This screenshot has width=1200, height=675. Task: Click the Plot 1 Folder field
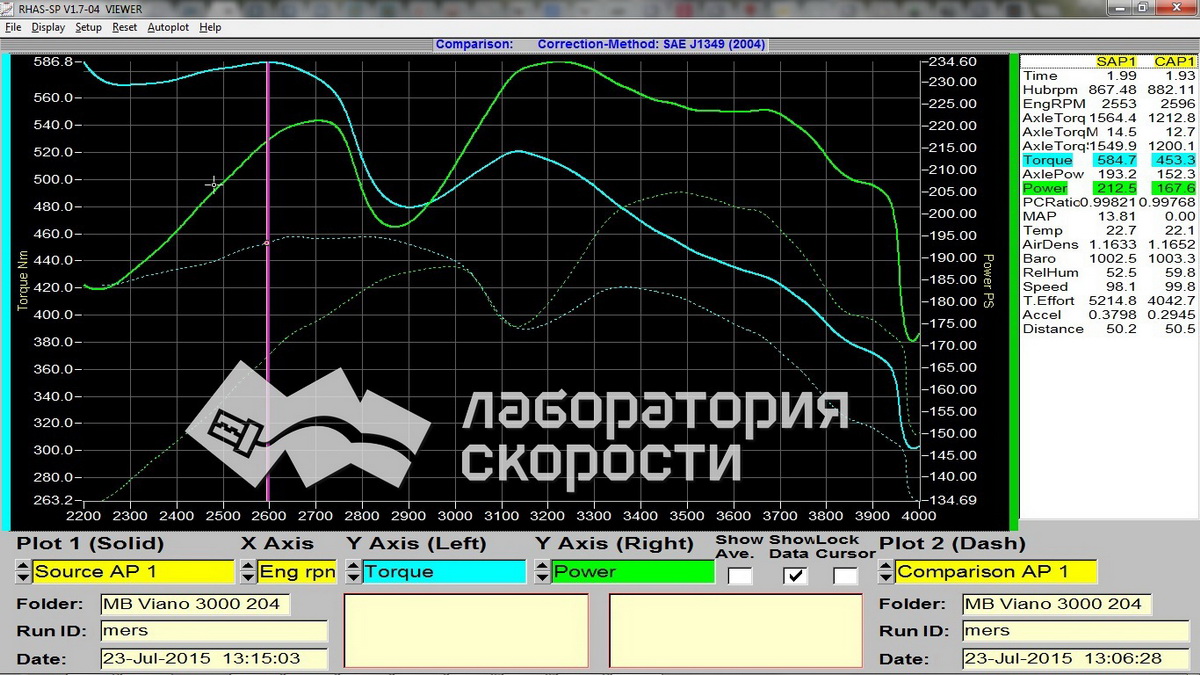[196, 604]
